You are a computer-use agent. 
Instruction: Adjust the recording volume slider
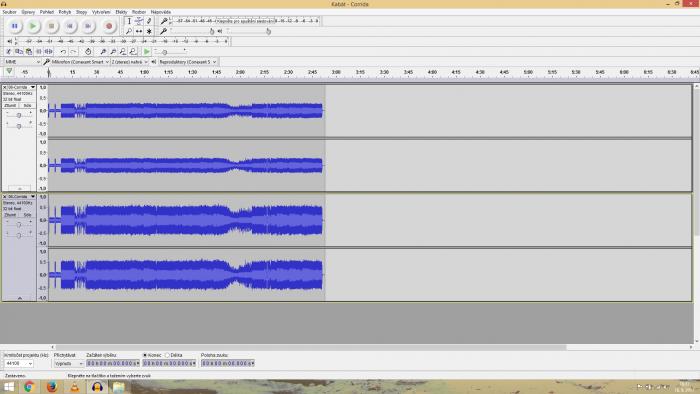192,31
